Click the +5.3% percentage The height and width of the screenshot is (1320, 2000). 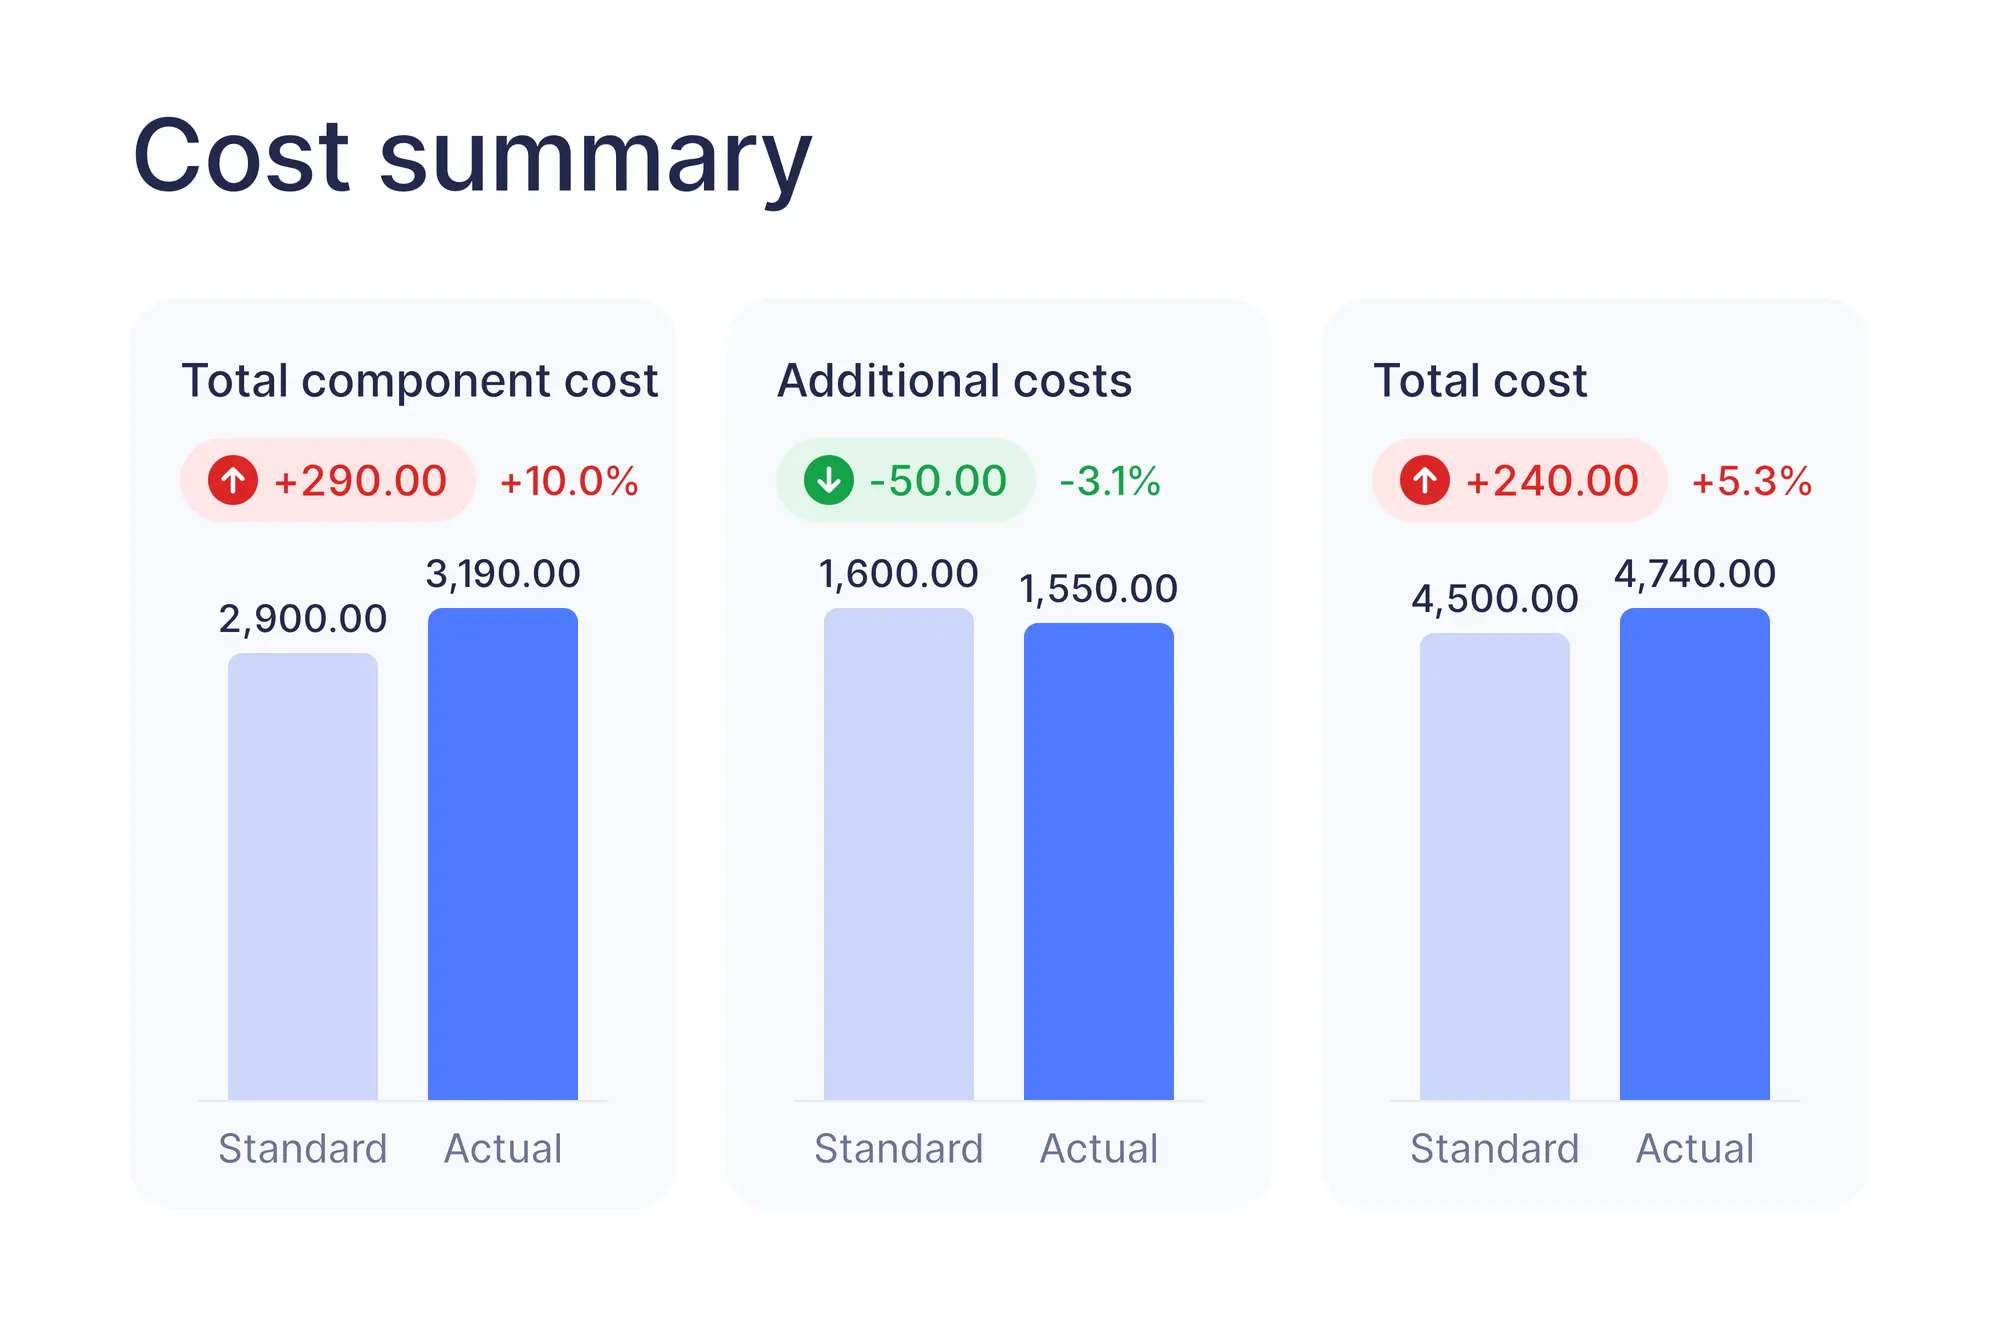point(1752,481)
